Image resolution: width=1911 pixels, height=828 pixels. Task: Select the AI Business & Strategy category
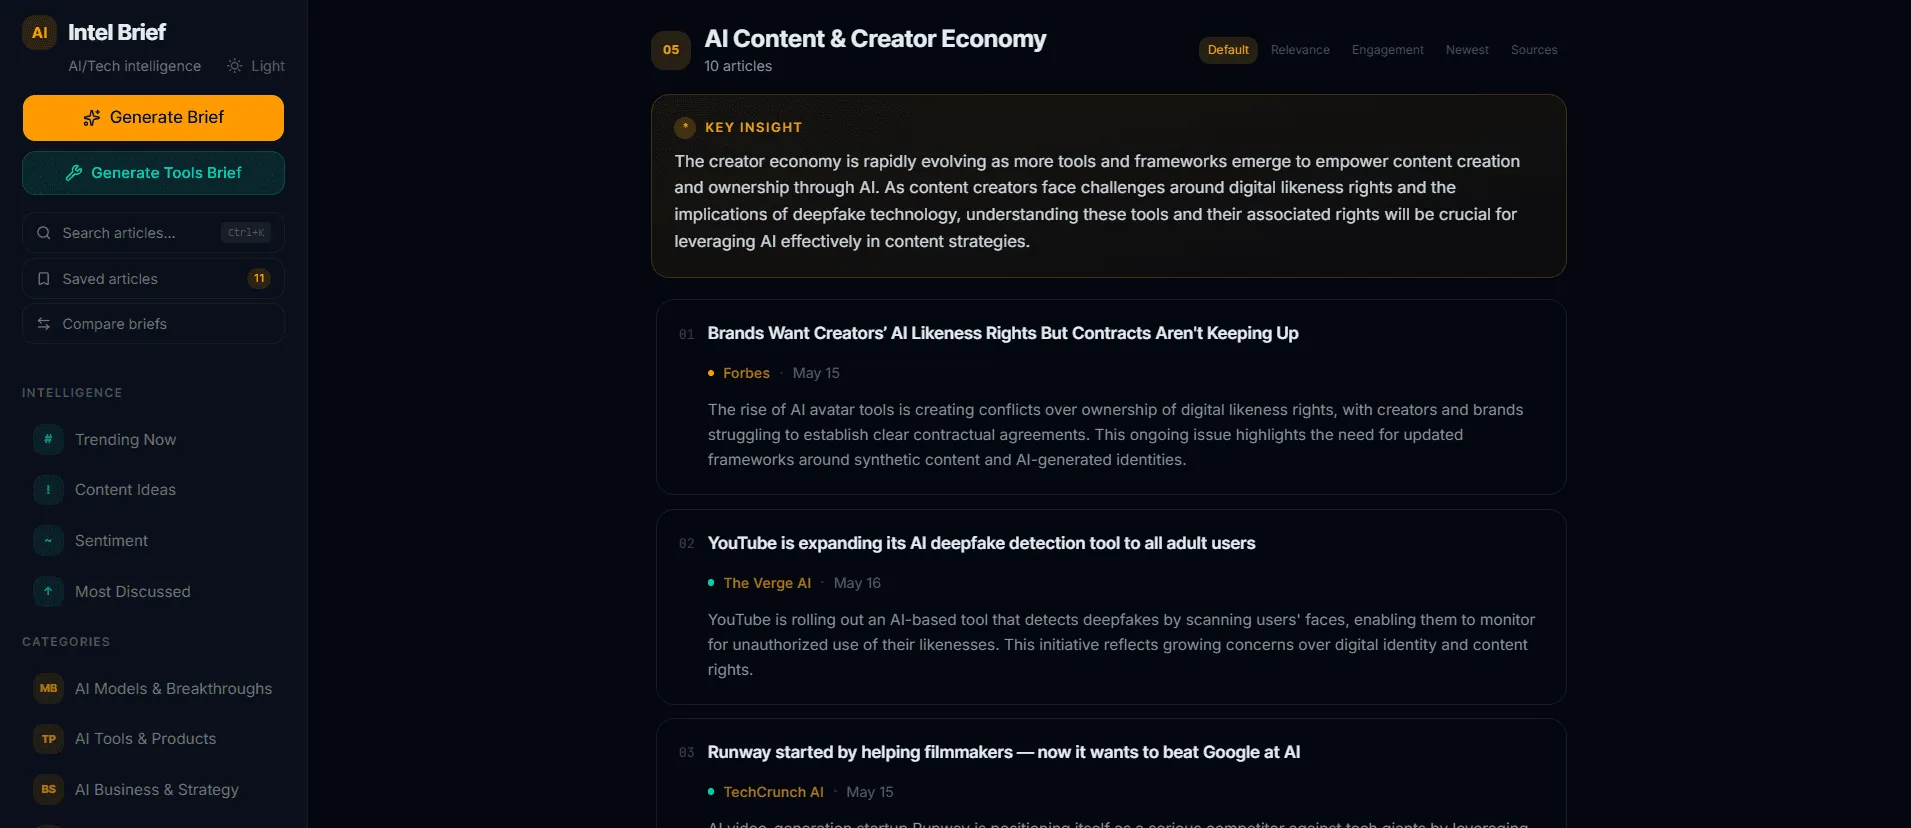coord(153,790)
